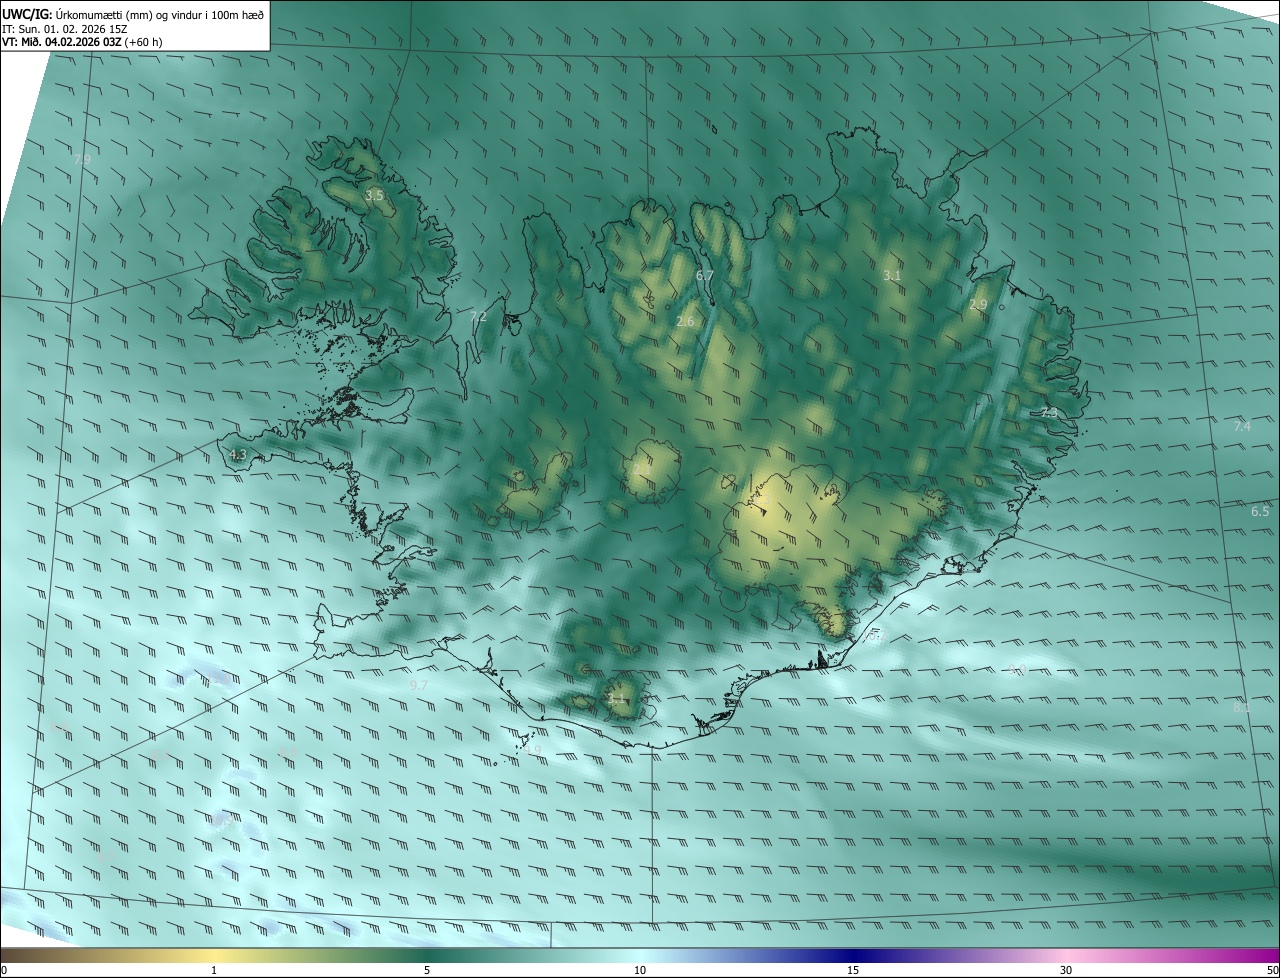Select the 7.4 value label offshore

(x=1242, y=427)
